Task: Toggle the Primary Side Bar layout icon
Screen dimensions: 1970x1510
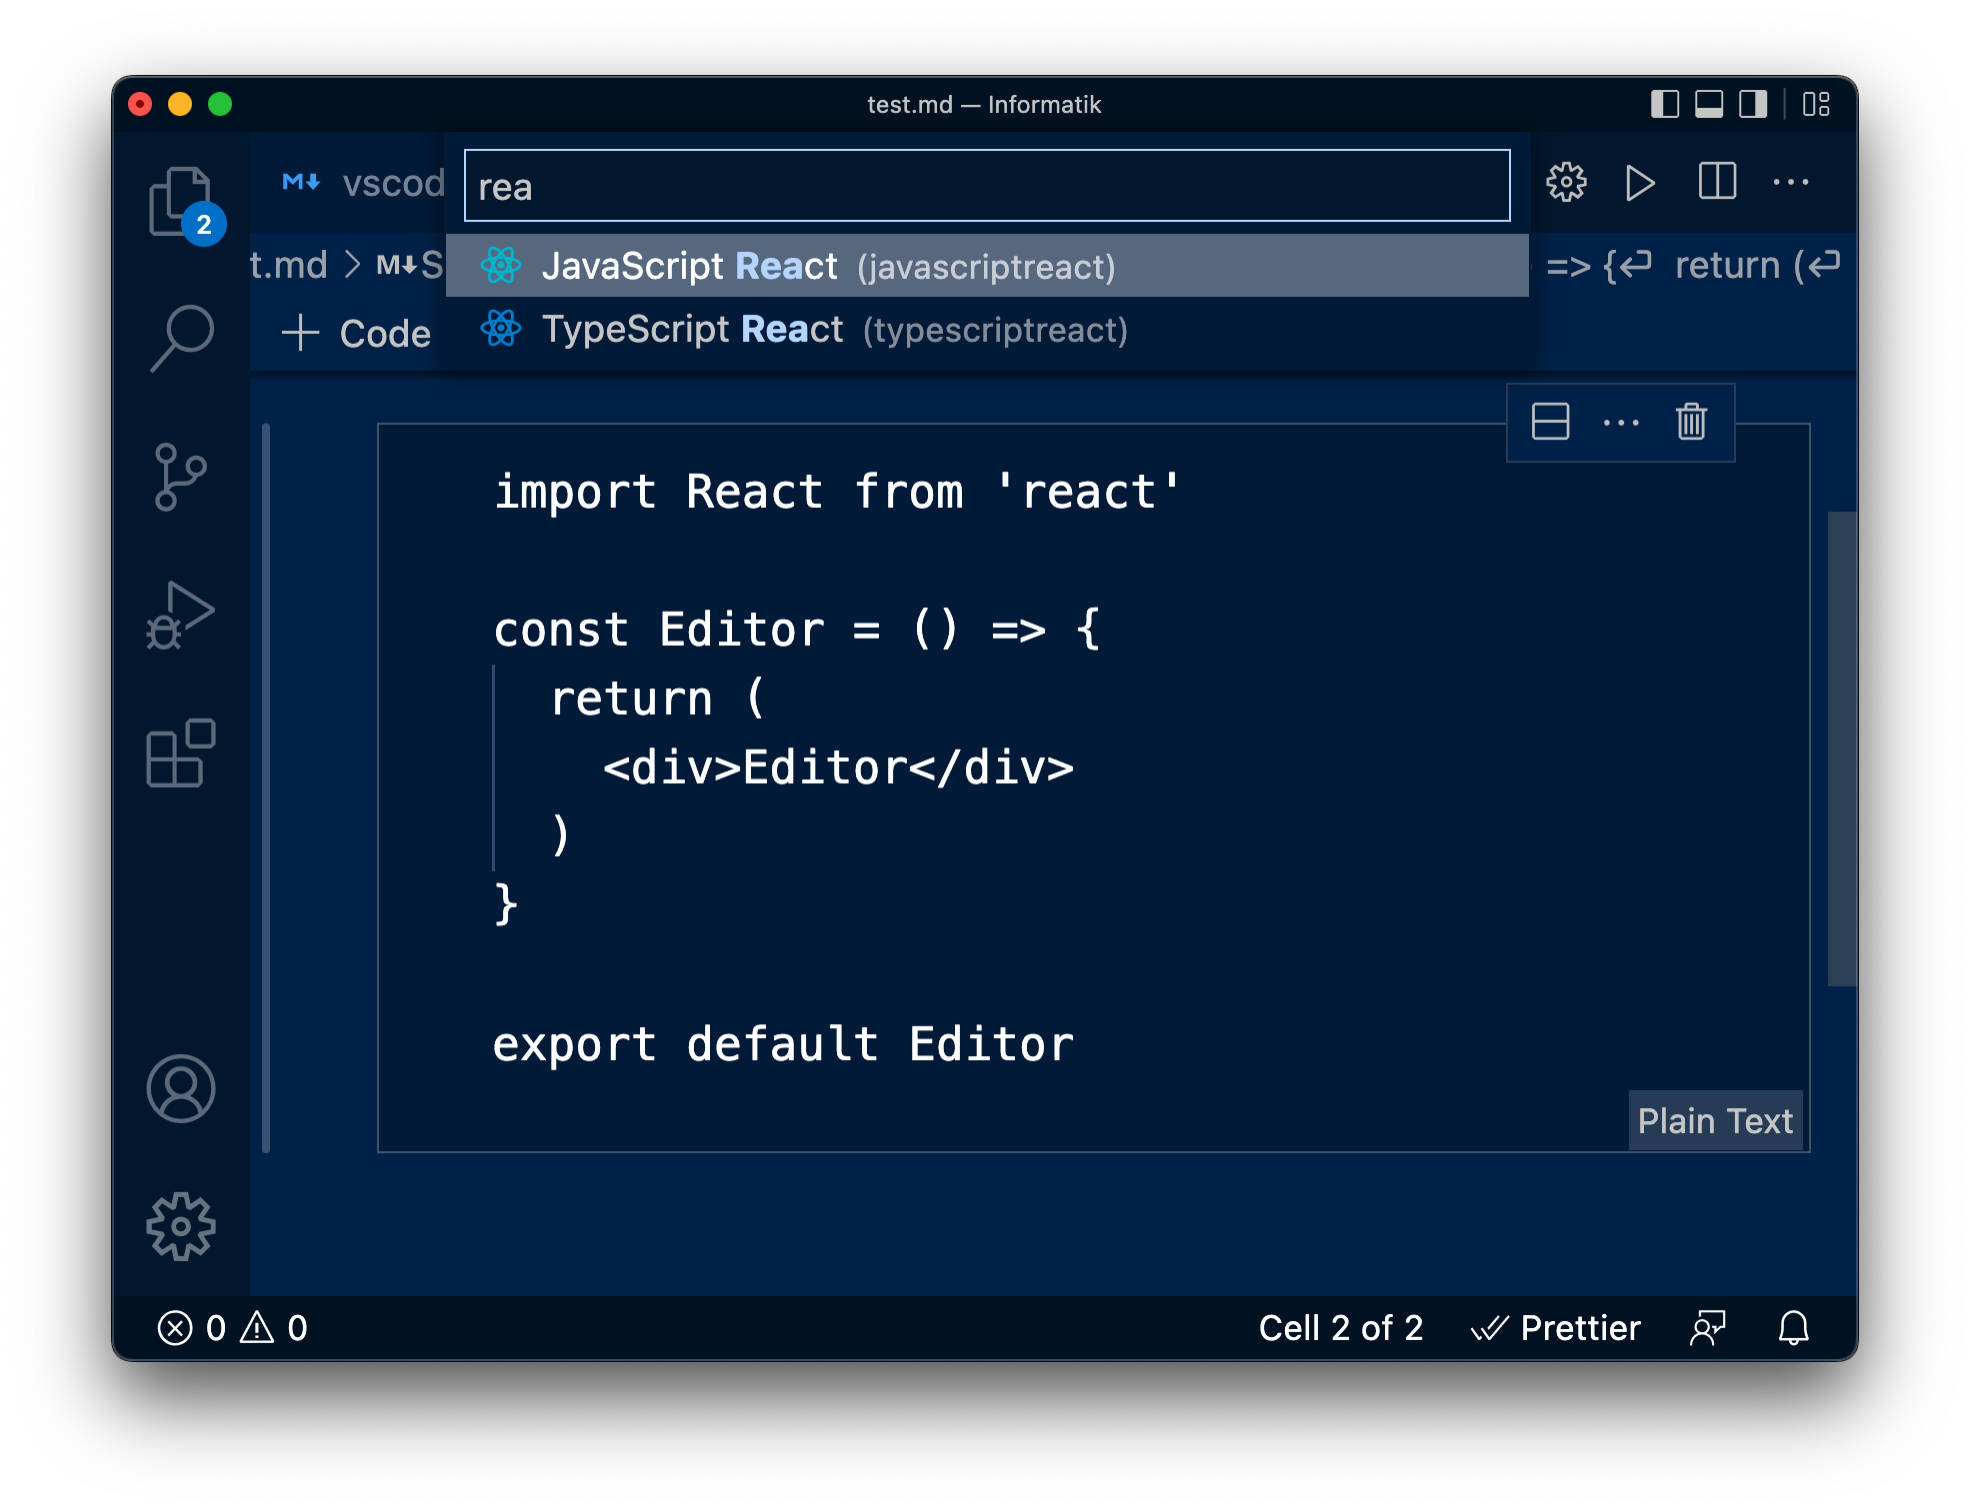Action: coord(1665,104)
